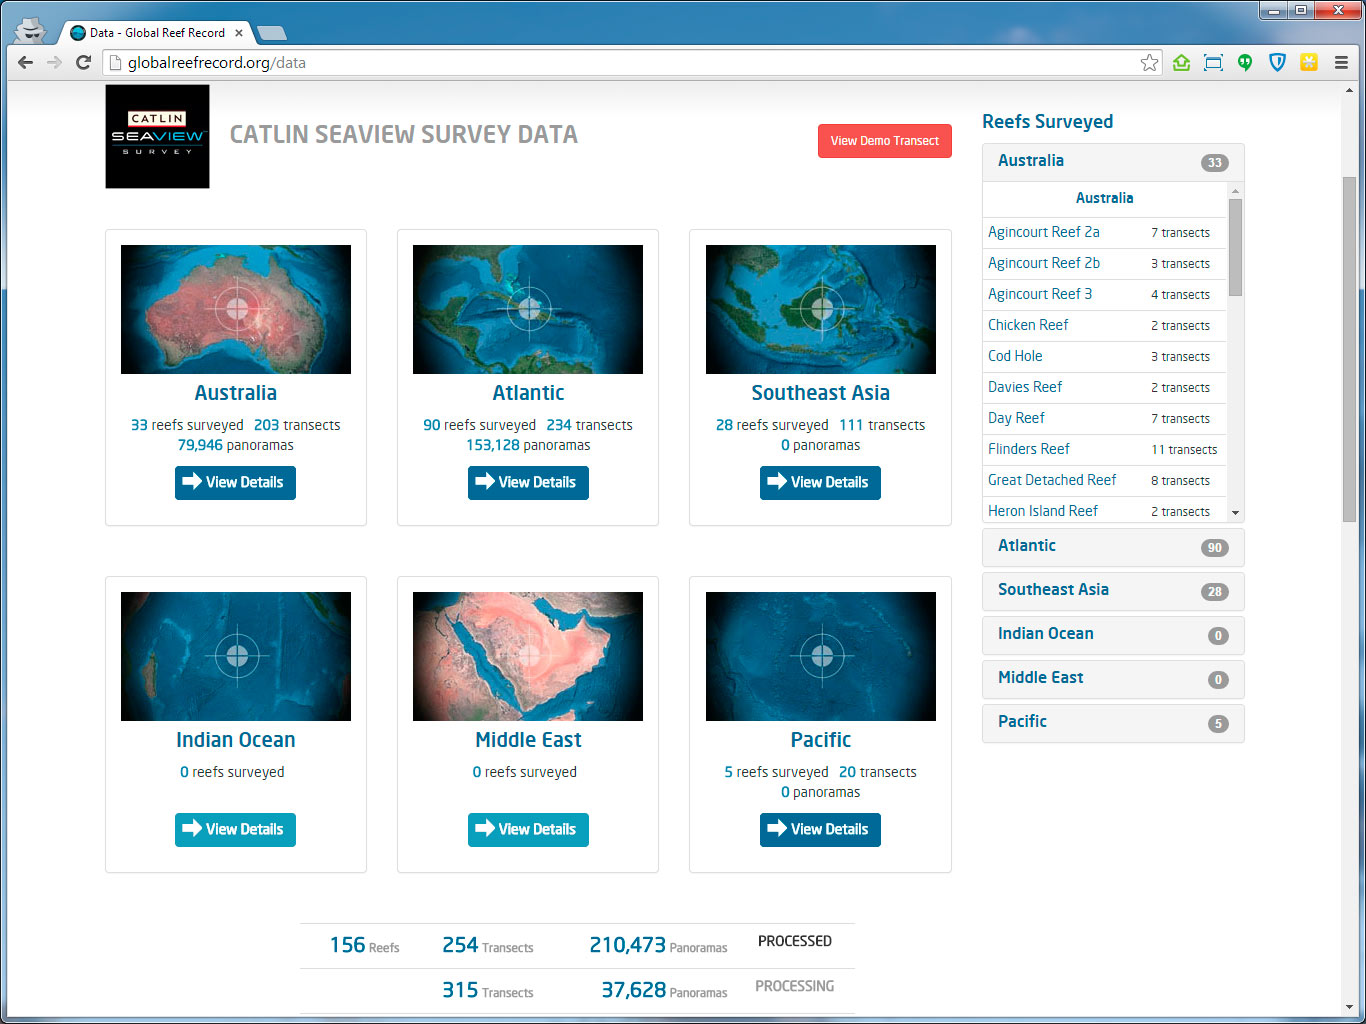The width and height of the screenshot is (1366, 1024).
Task: Open Flinders Reef link
Action: pos(1029,449)
